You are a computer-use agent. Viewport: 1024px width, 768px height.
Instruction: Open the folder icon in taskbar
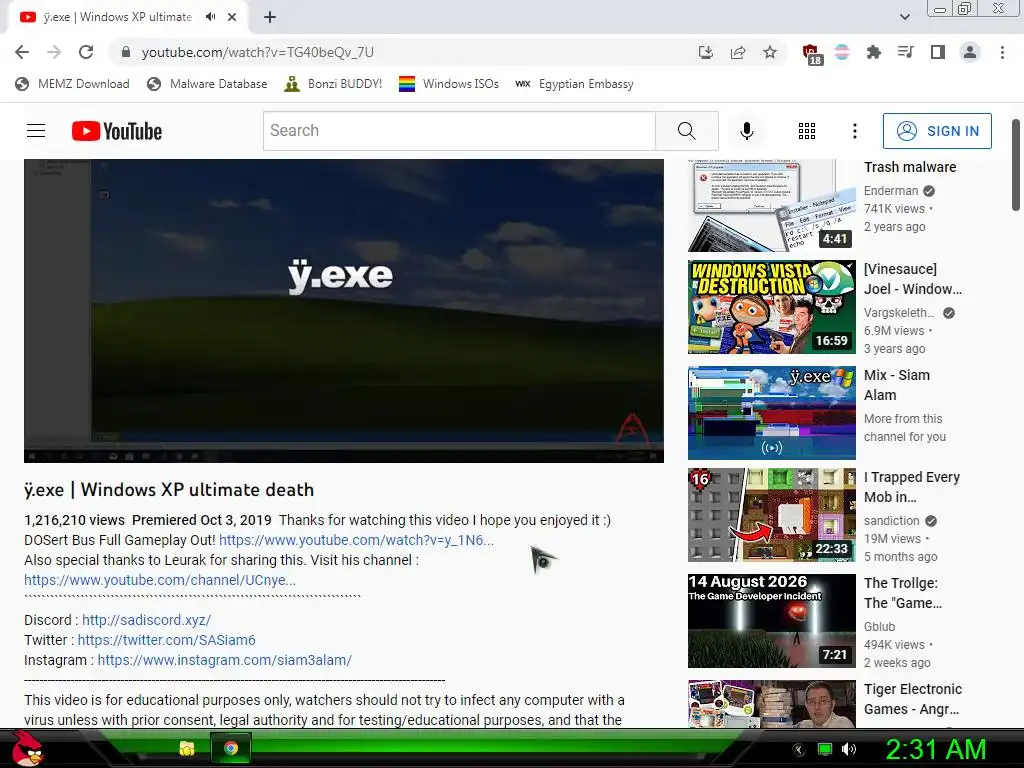coord(187,748)
